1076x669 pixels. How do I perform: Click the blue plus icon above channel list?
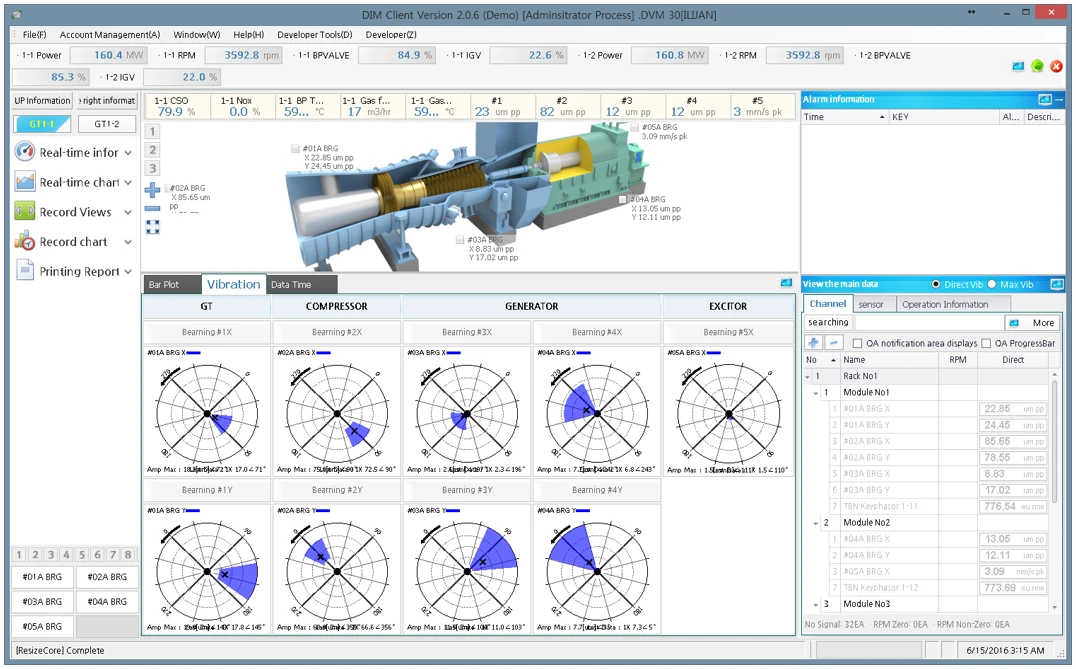(814, 342)
